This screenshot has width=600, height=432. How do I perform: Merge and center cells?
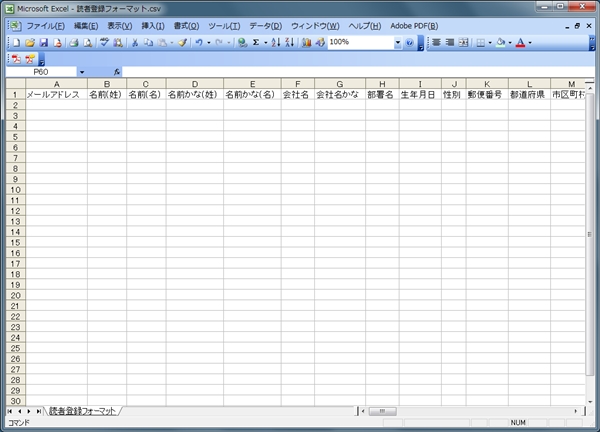[463, 42]
